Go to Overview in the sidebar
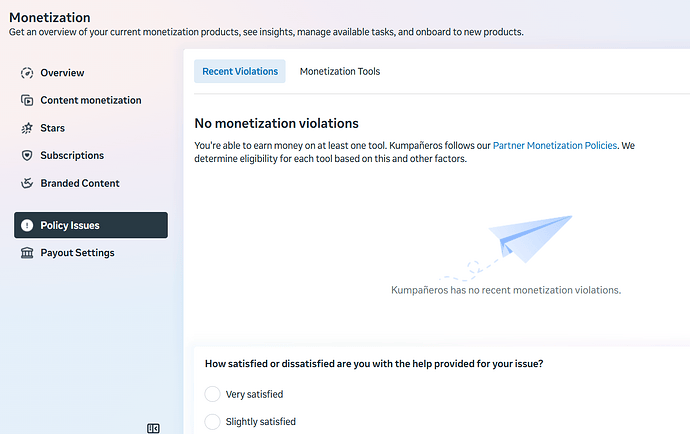Image resolution: width=690 pixels, height=434 pixels. pyautogui.click(x=62, y=73)
